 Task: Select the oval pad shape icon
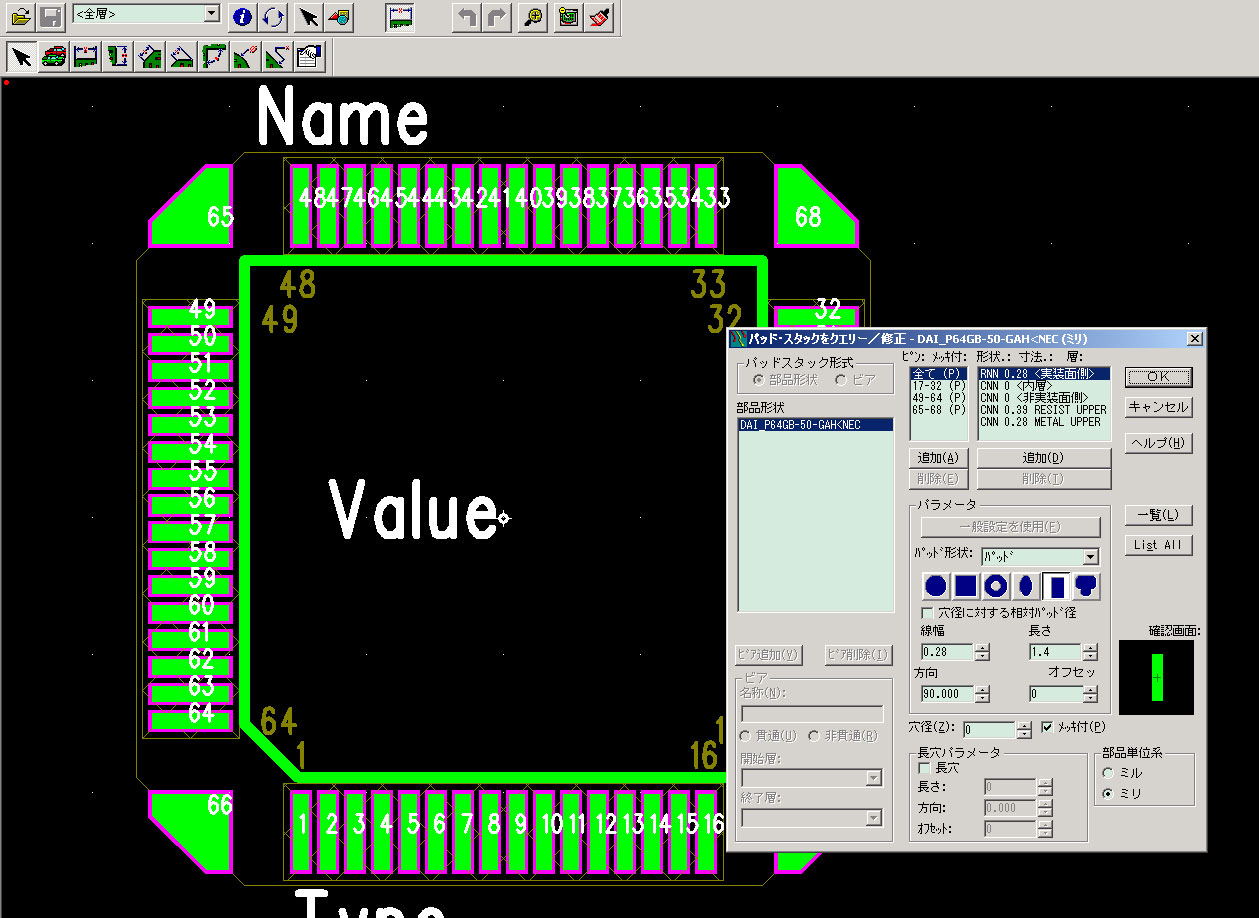tap(1025, 586)
